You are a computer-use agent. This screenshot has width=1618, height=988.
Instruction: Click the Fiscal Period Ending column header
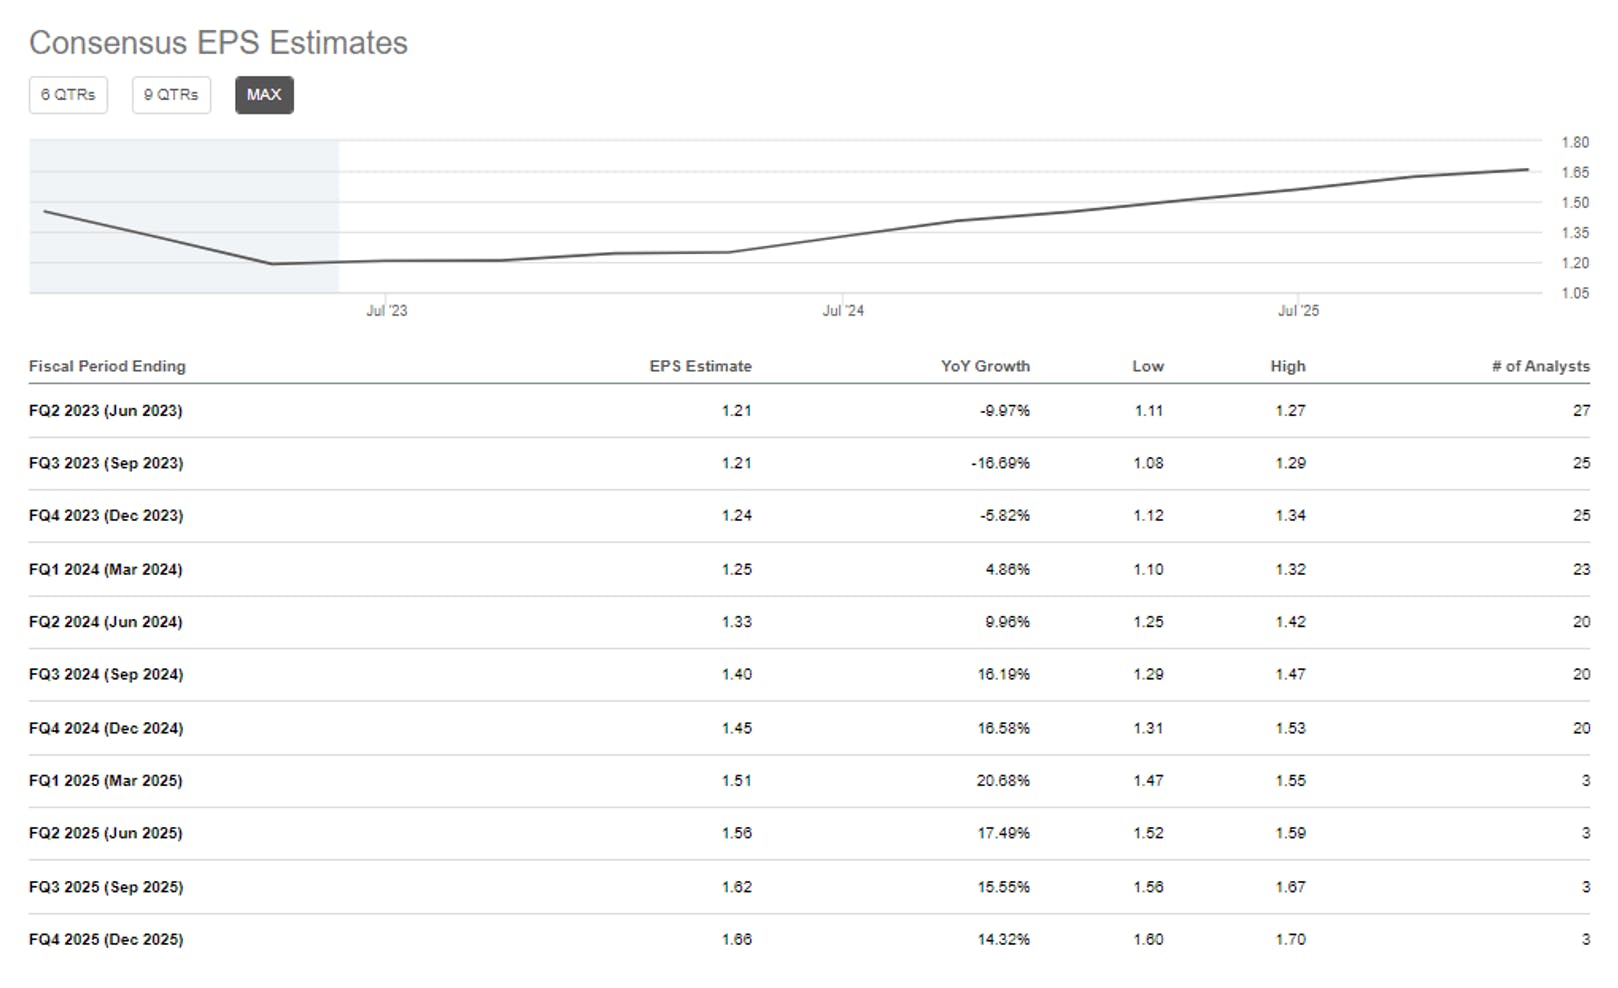point(107,366)
